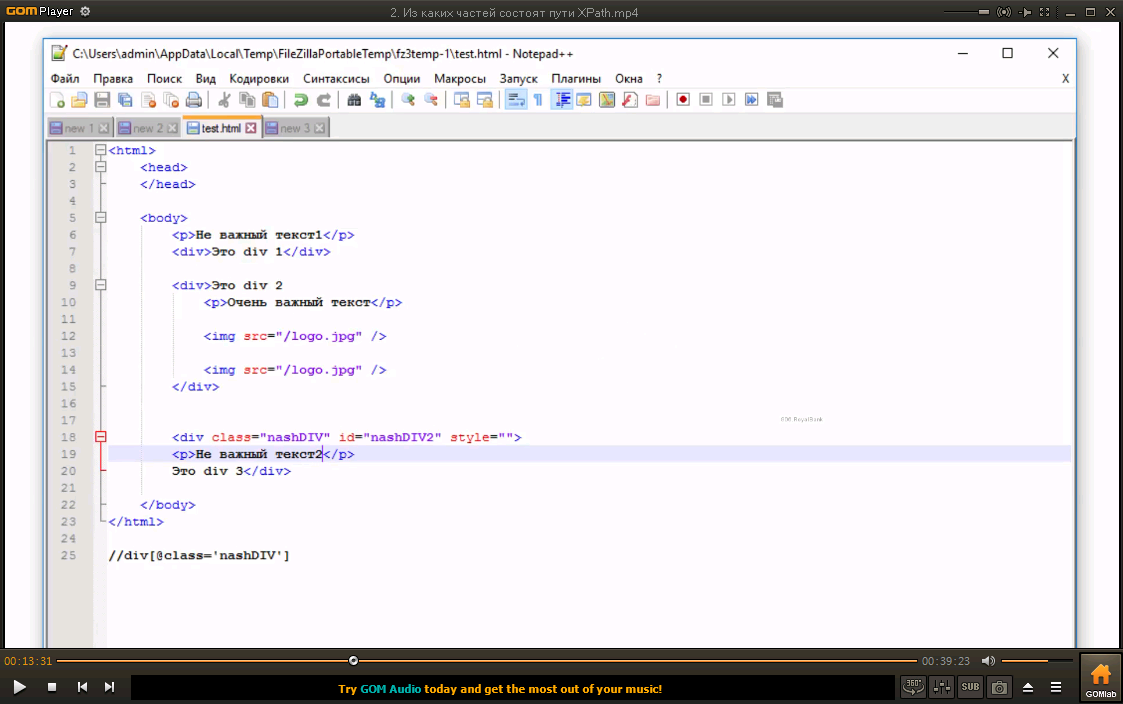Toggle the Word Wrap toolbar button
1123x704 pixels.
point(516,100)
